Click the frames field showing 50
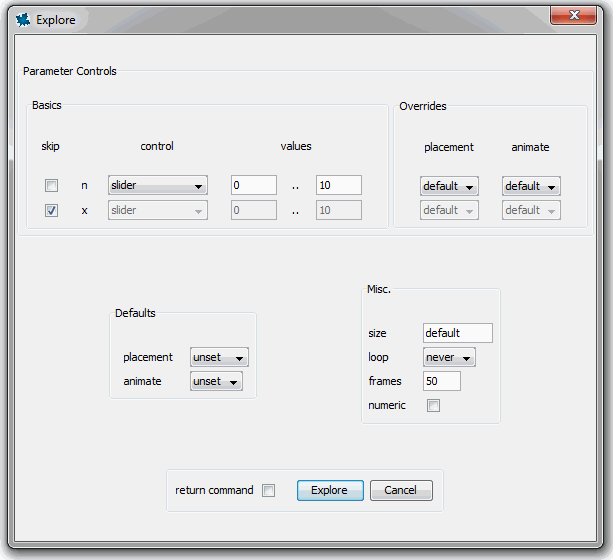The image size is (613, 560). click(441, 381)
